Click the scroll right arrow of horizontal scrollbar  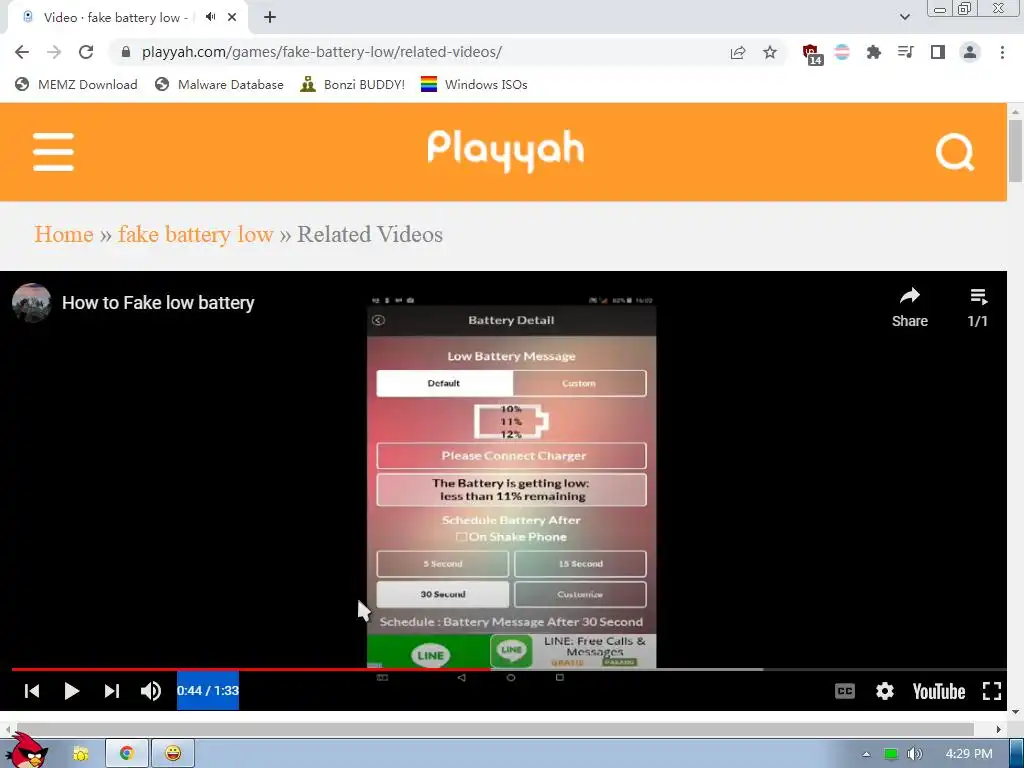999,729
